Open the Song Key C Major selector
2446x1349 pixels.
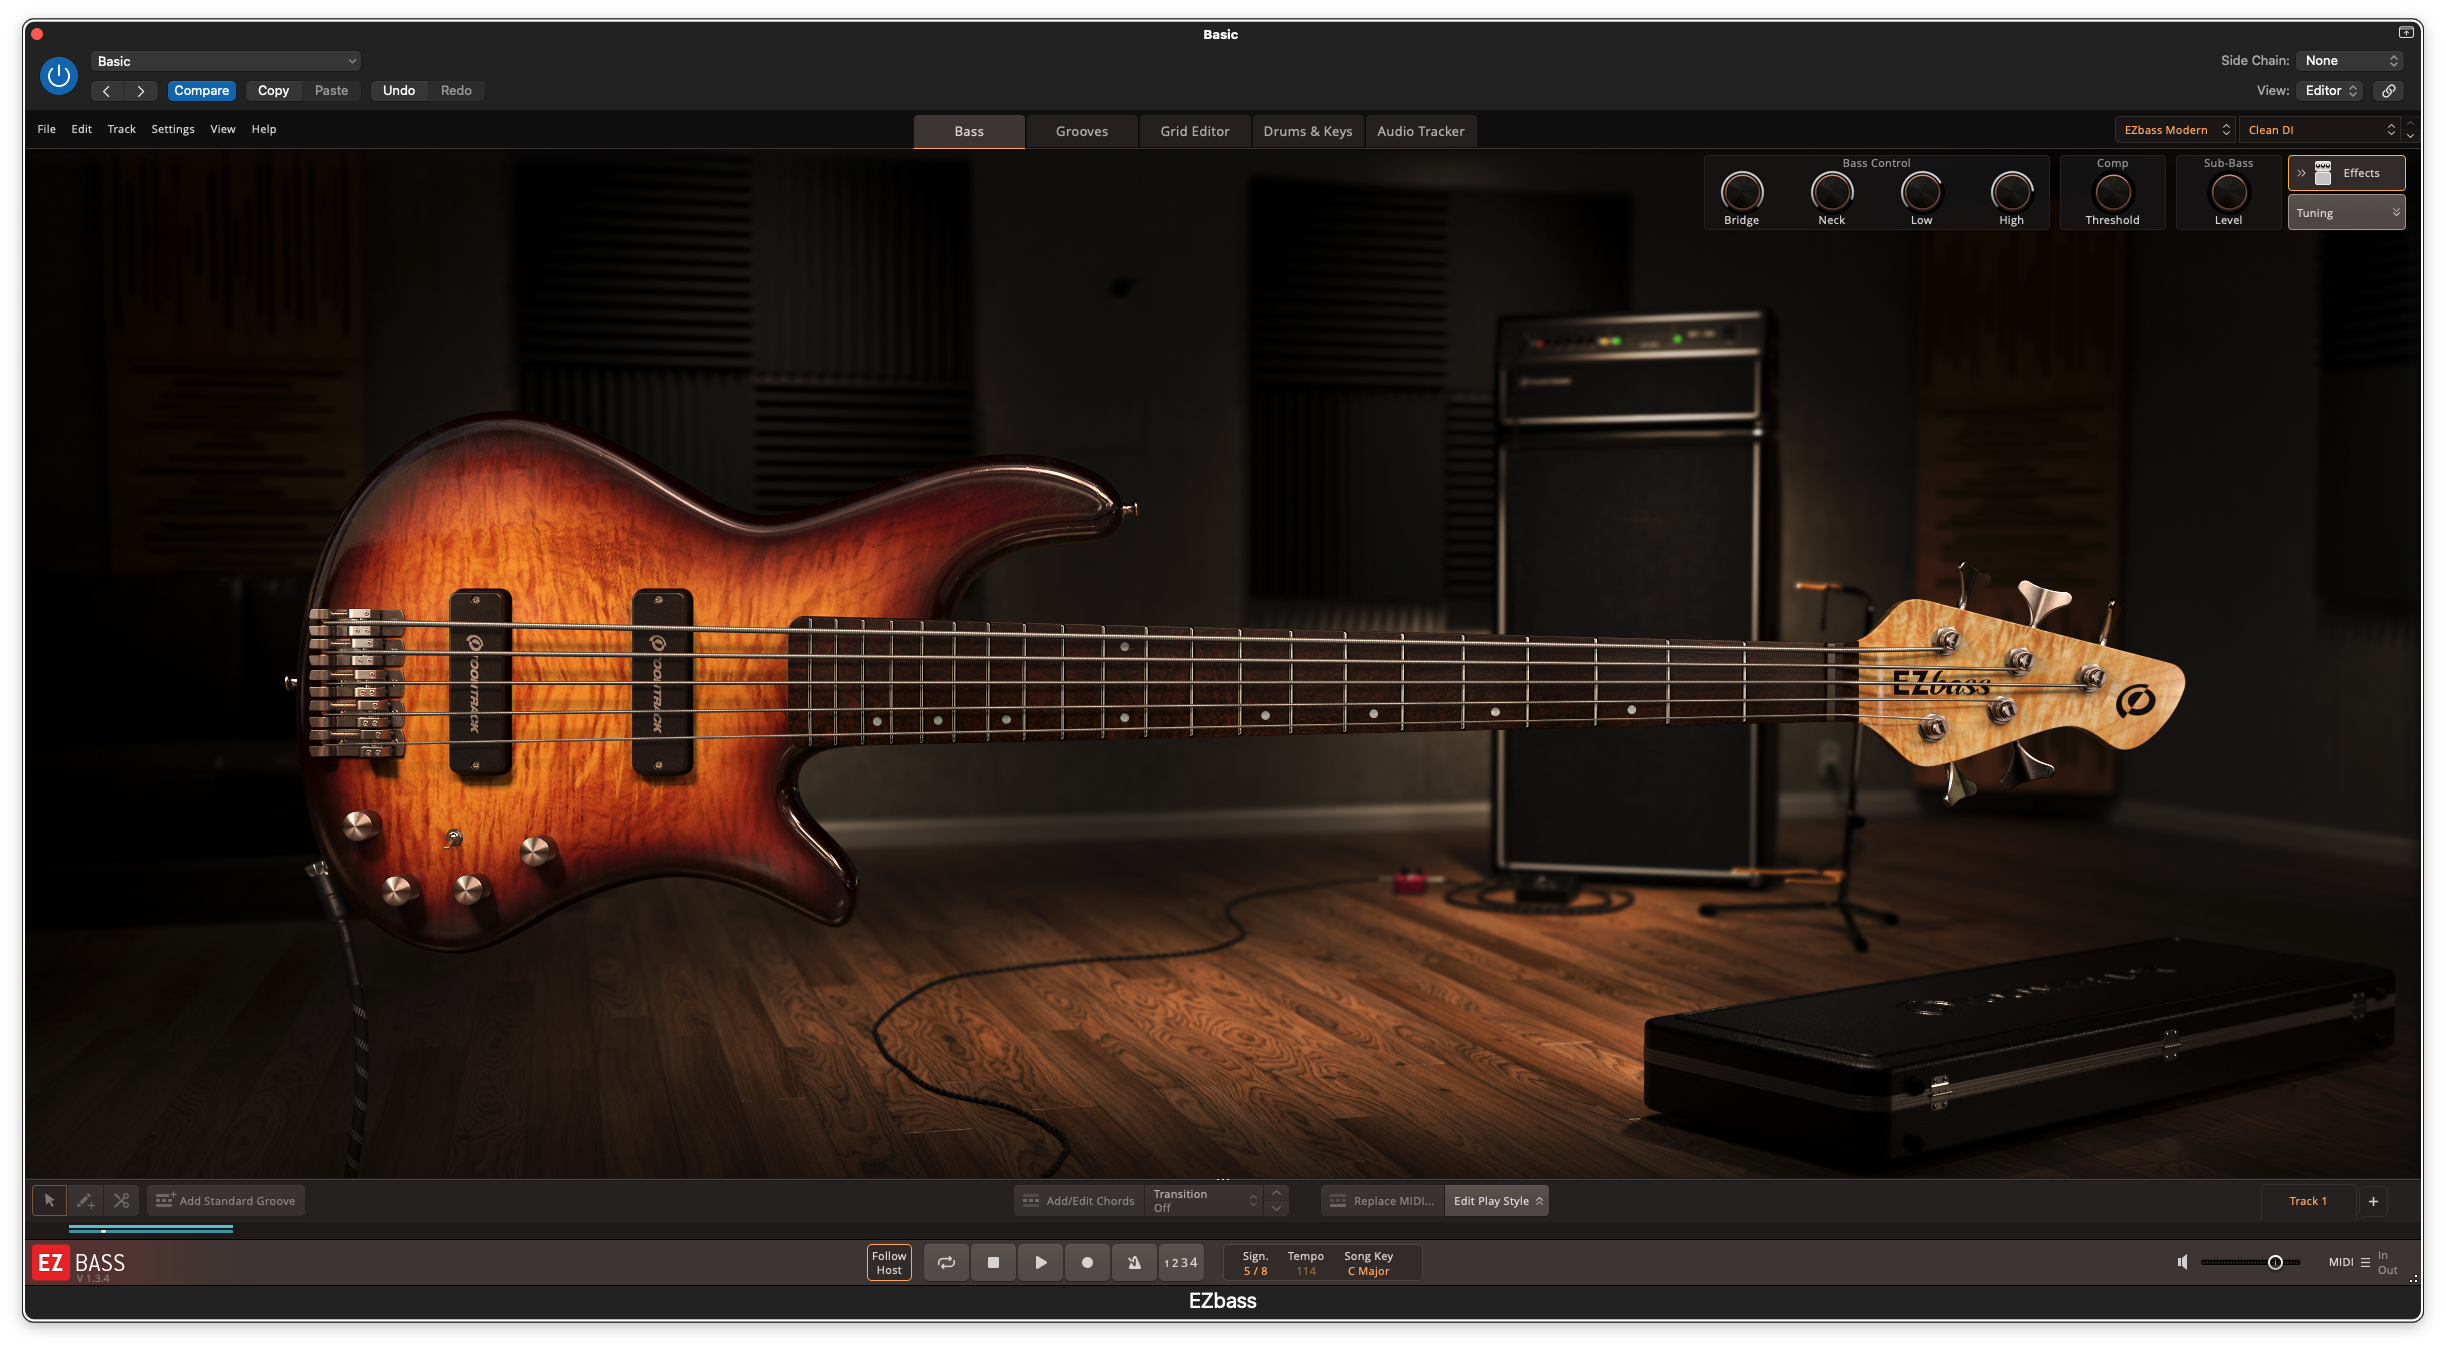[x=1368, y=1272]
